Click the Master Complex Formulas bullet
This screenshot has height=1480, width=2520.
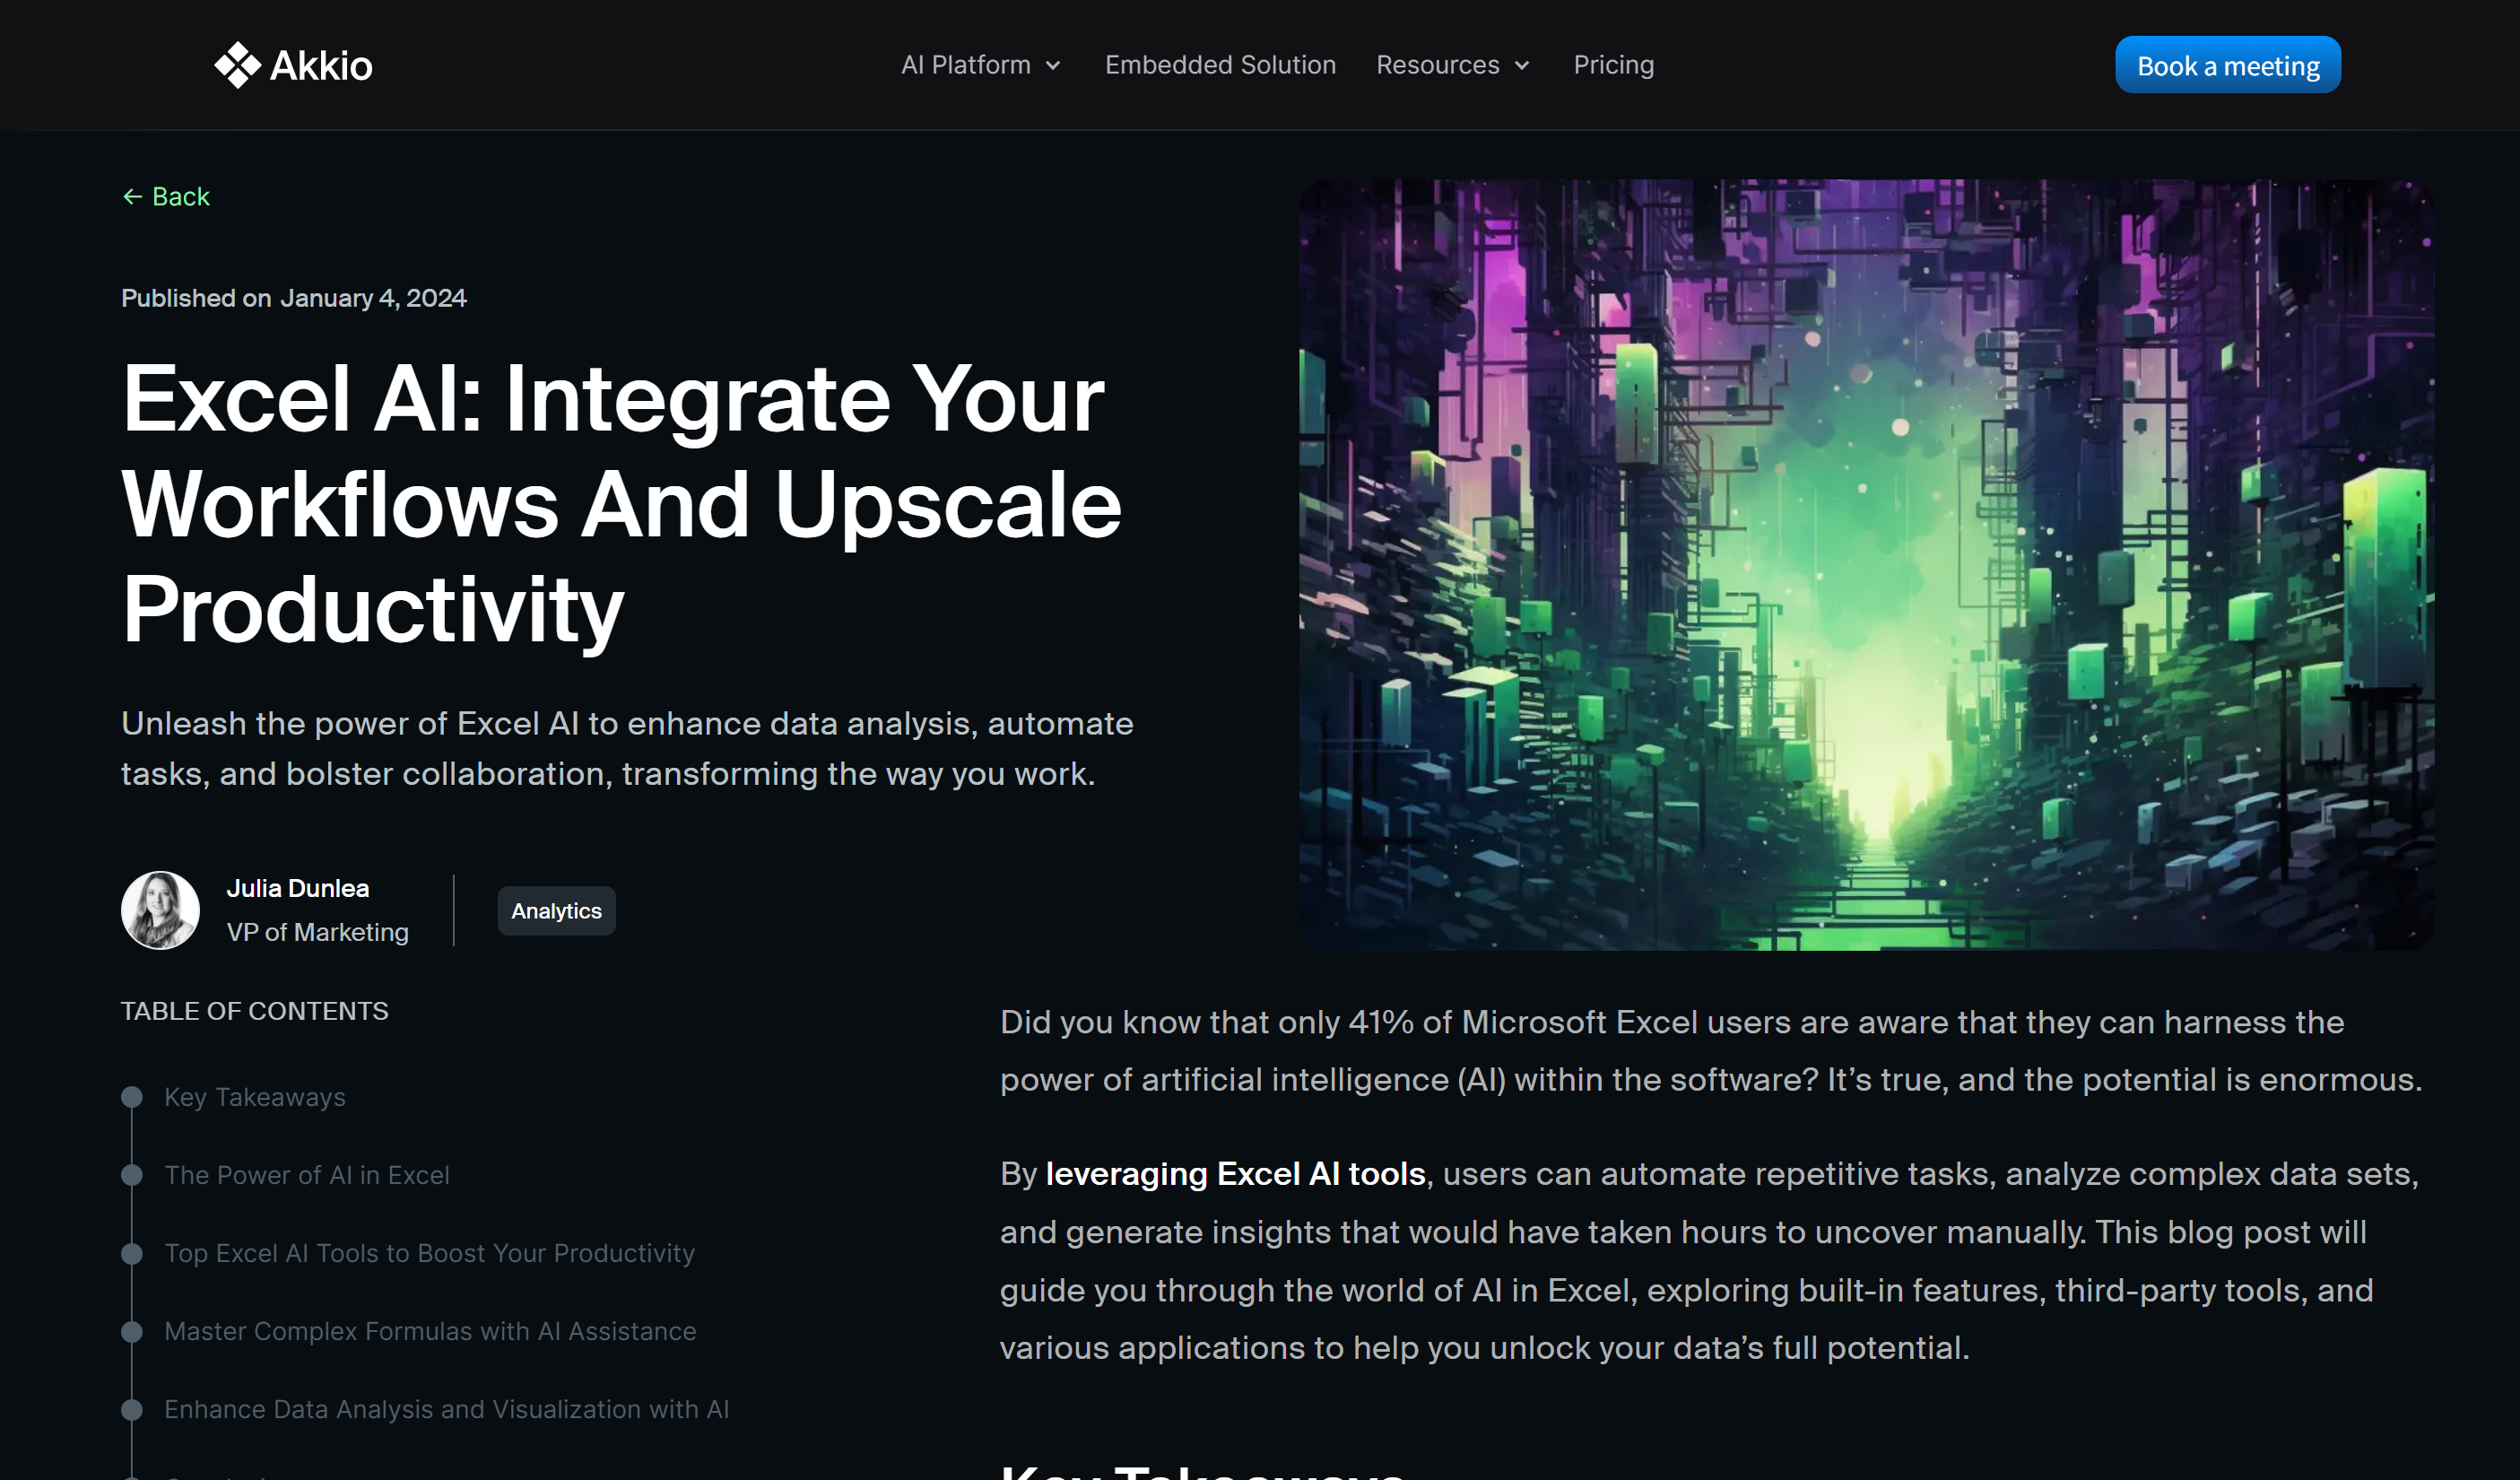(132, 1331)
